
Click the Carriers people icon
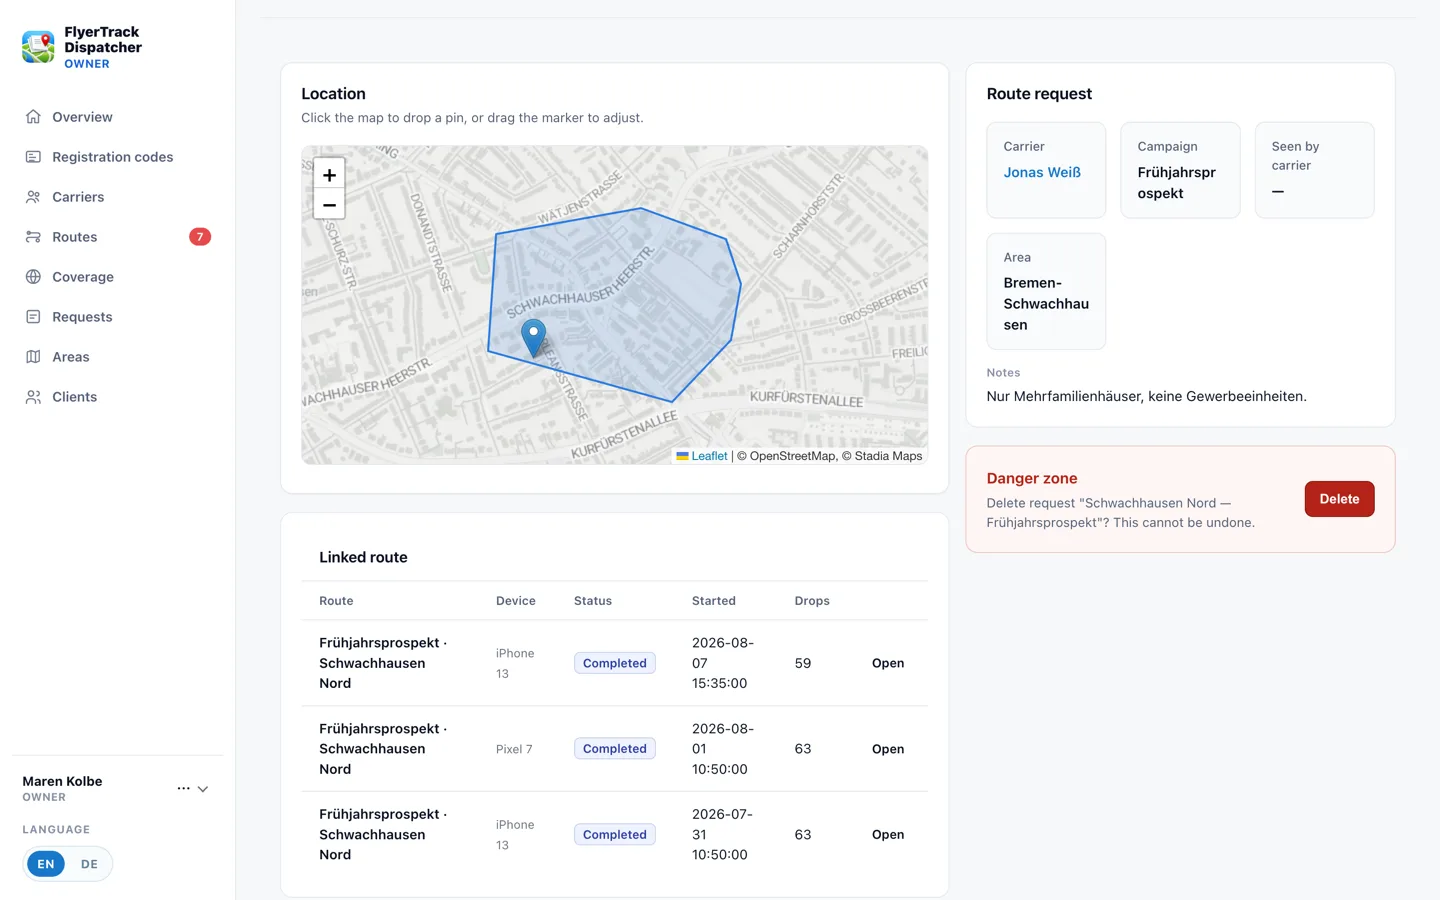click(x=33, y=197)
